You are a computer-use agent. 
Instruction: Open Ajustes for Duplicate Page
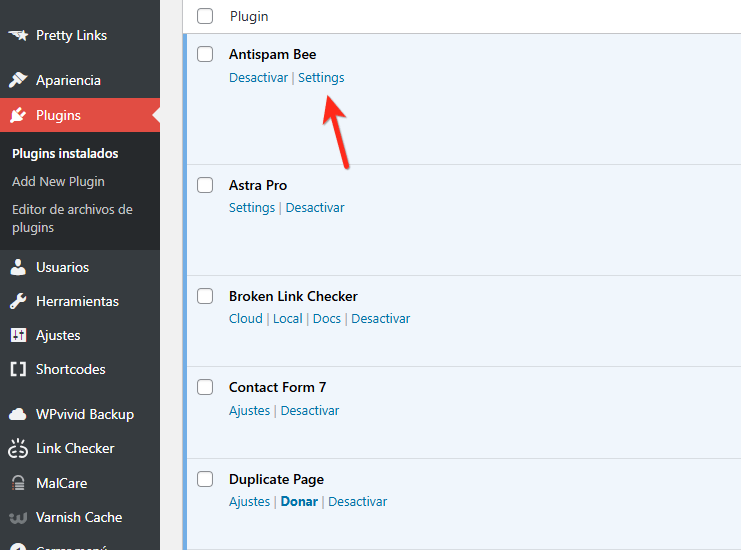pos(250,501)
